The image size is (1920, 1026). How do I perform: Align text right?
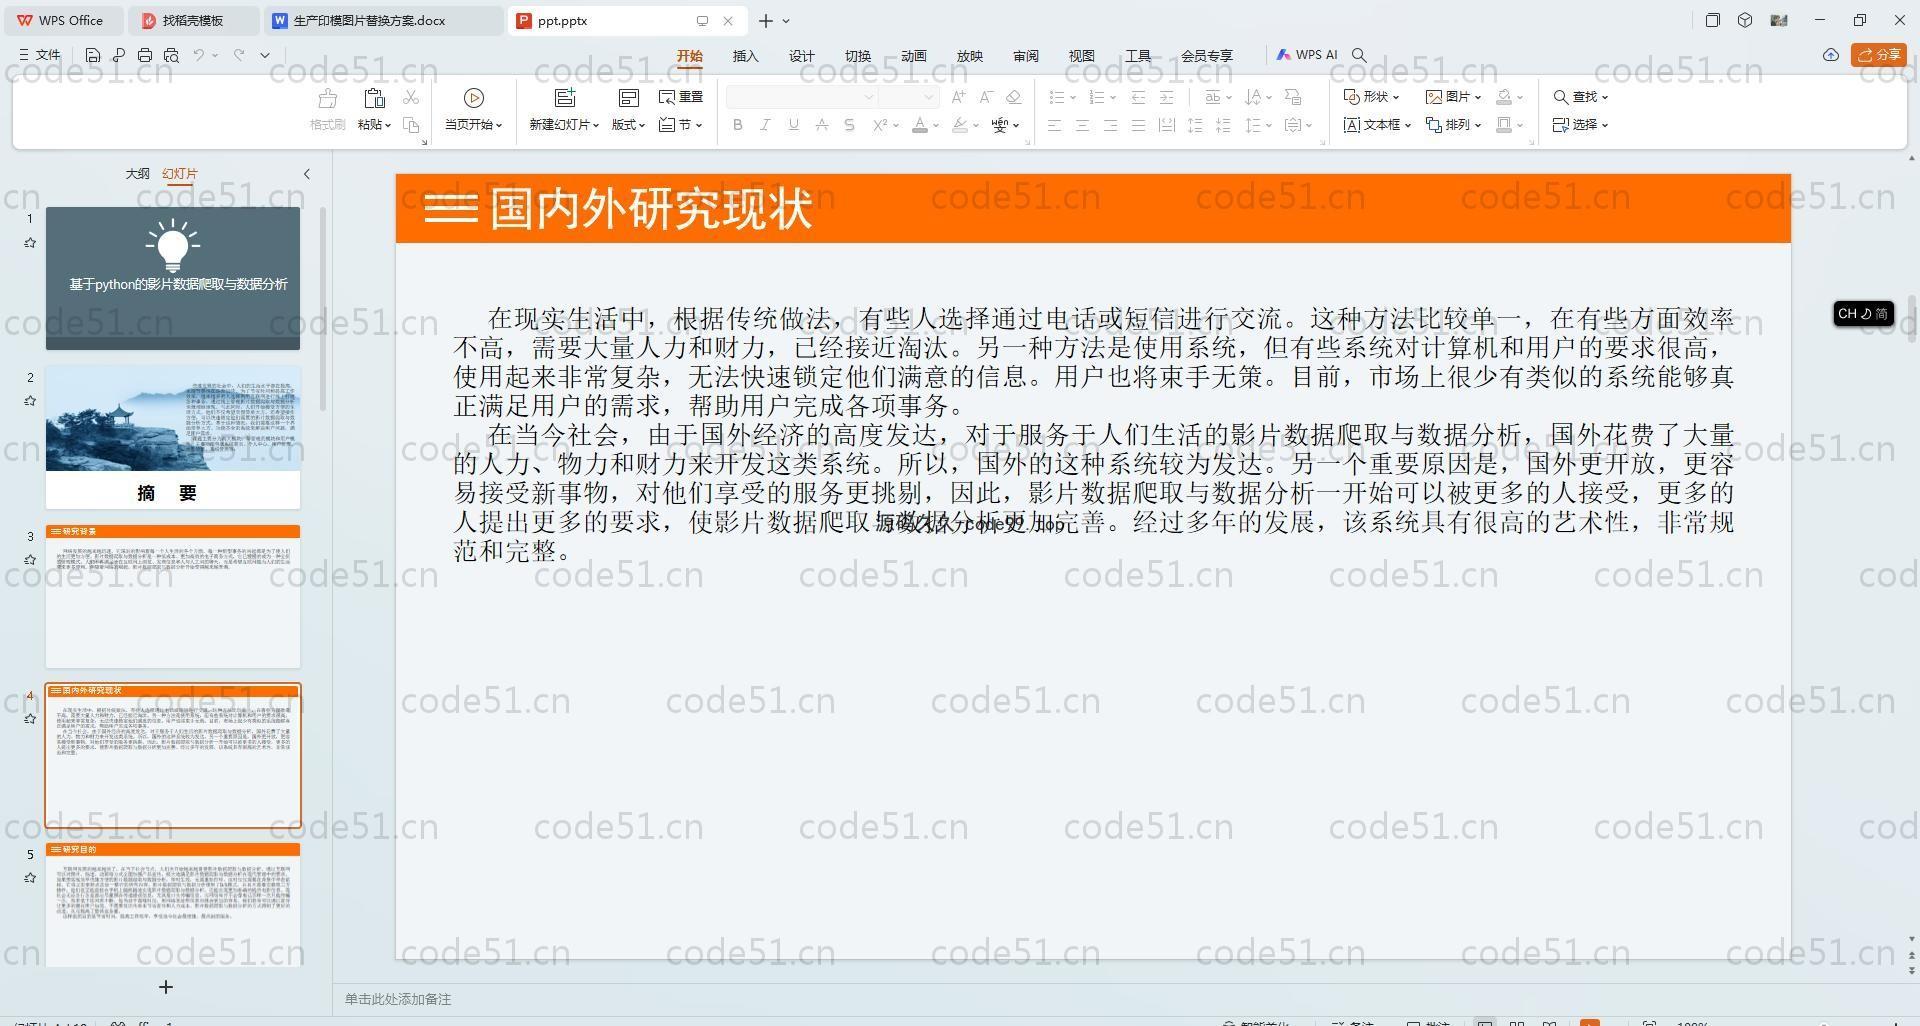point(1110,125)
